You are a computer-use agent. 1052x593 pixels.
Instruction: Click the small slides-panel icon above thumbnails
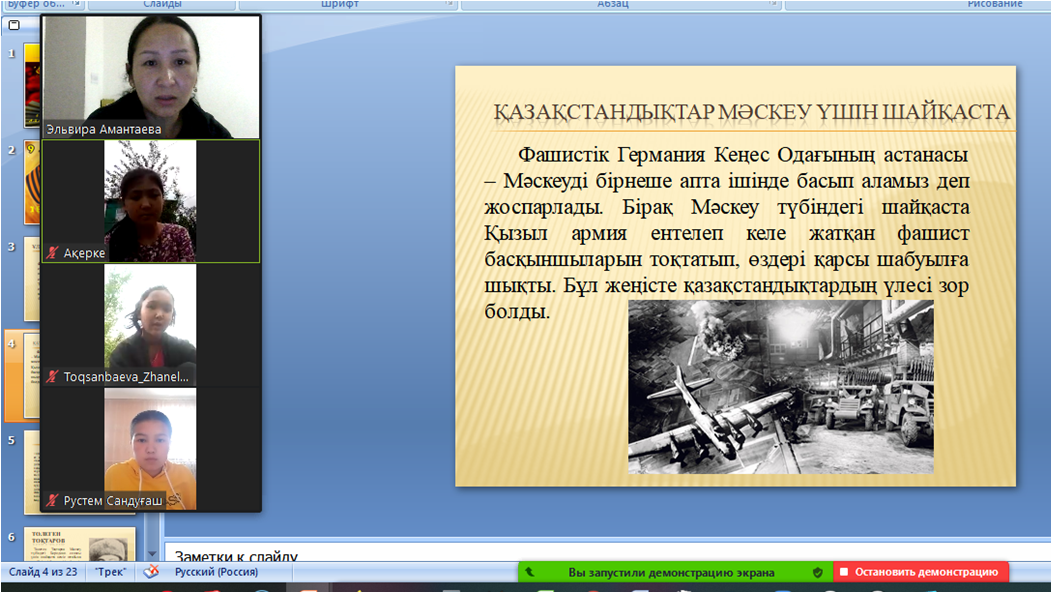point(14,26)
